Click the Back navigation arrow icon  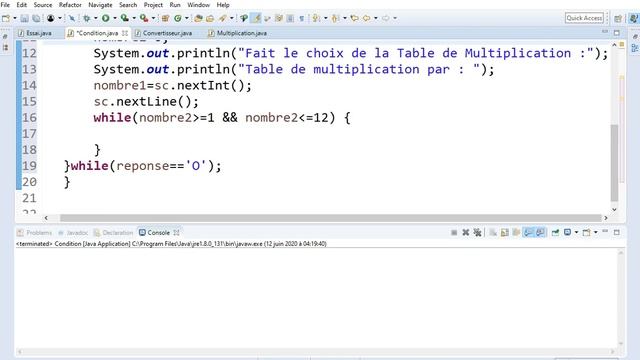click(x=367, y=18)
